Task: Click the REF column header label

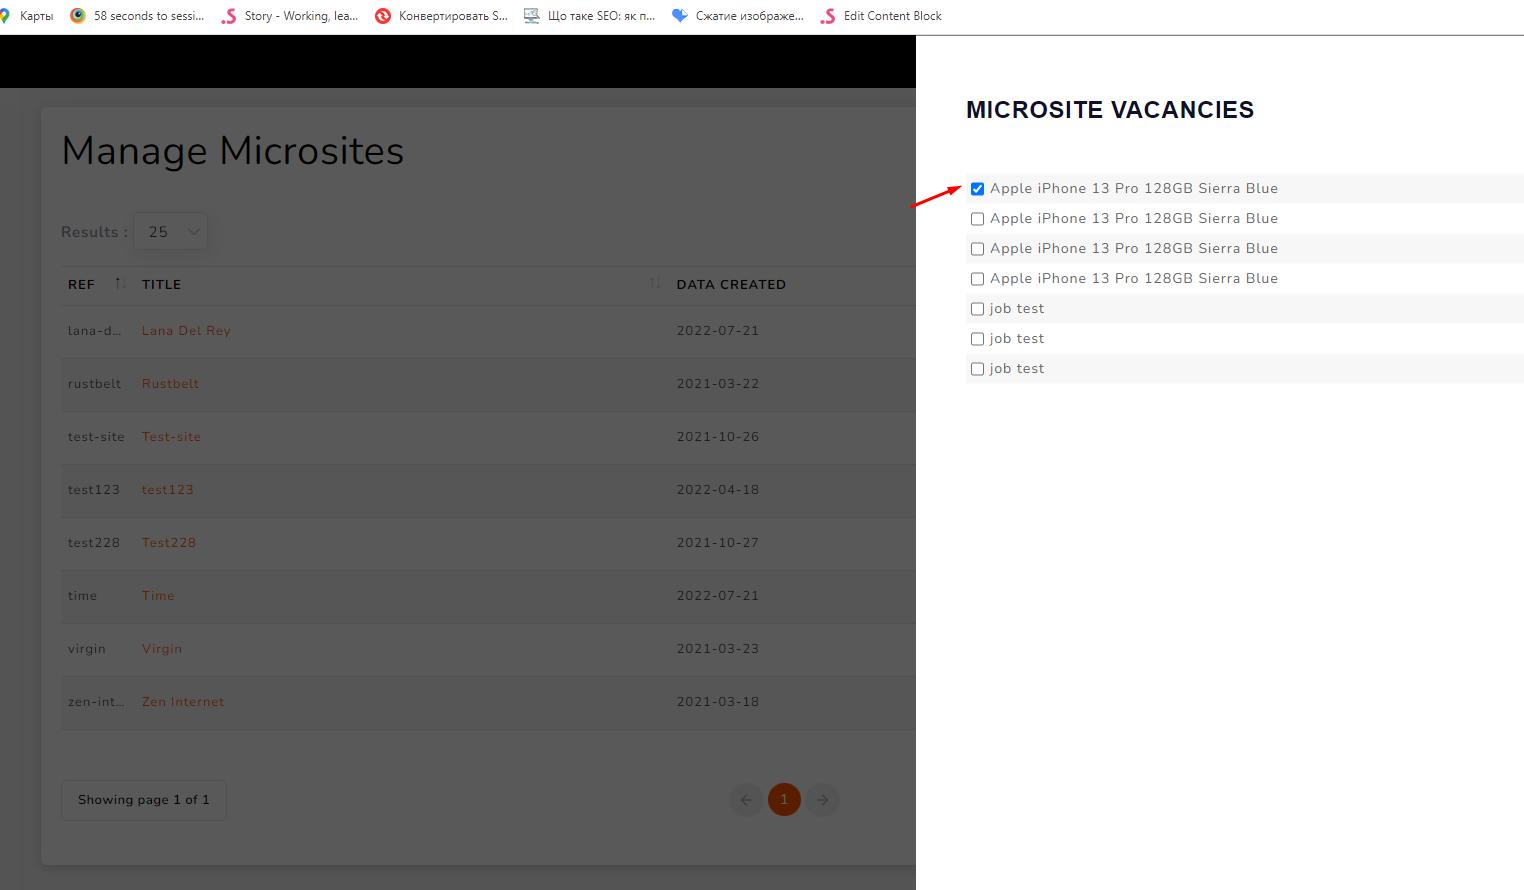Action: point(81,285)
